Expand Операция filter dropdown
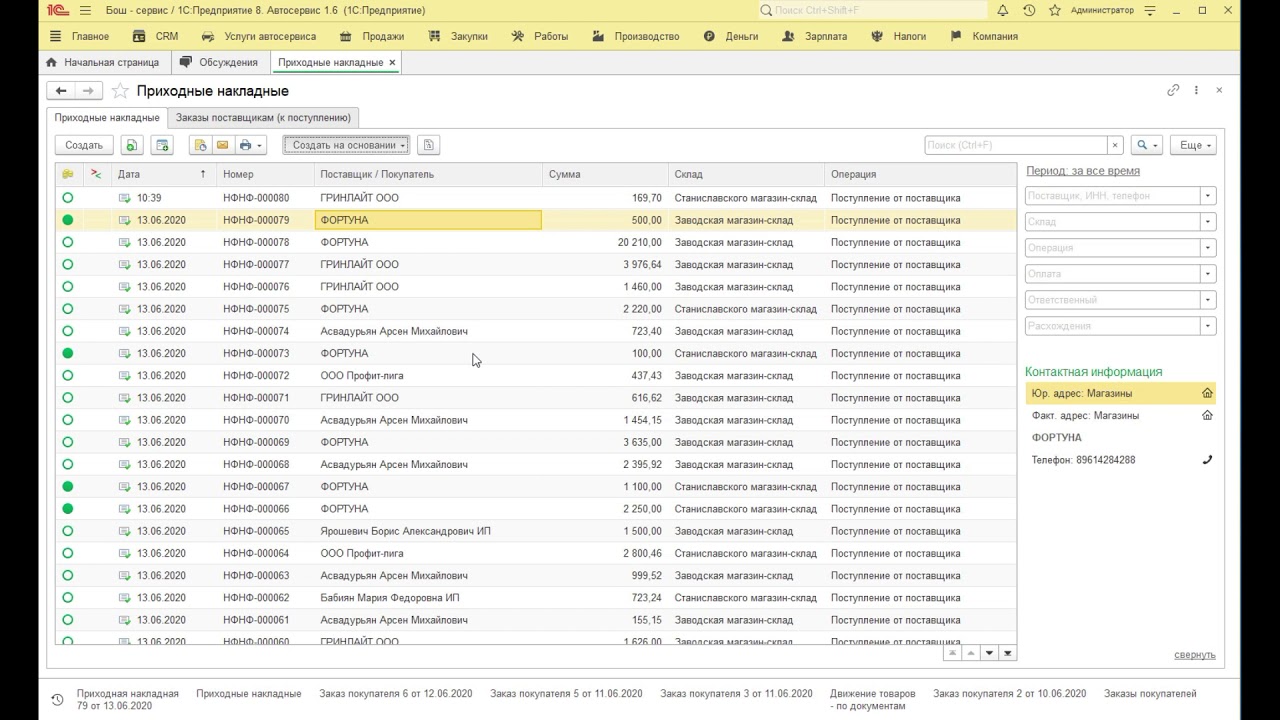This screenshot has height=720, width=1280. coord(1208,248)
